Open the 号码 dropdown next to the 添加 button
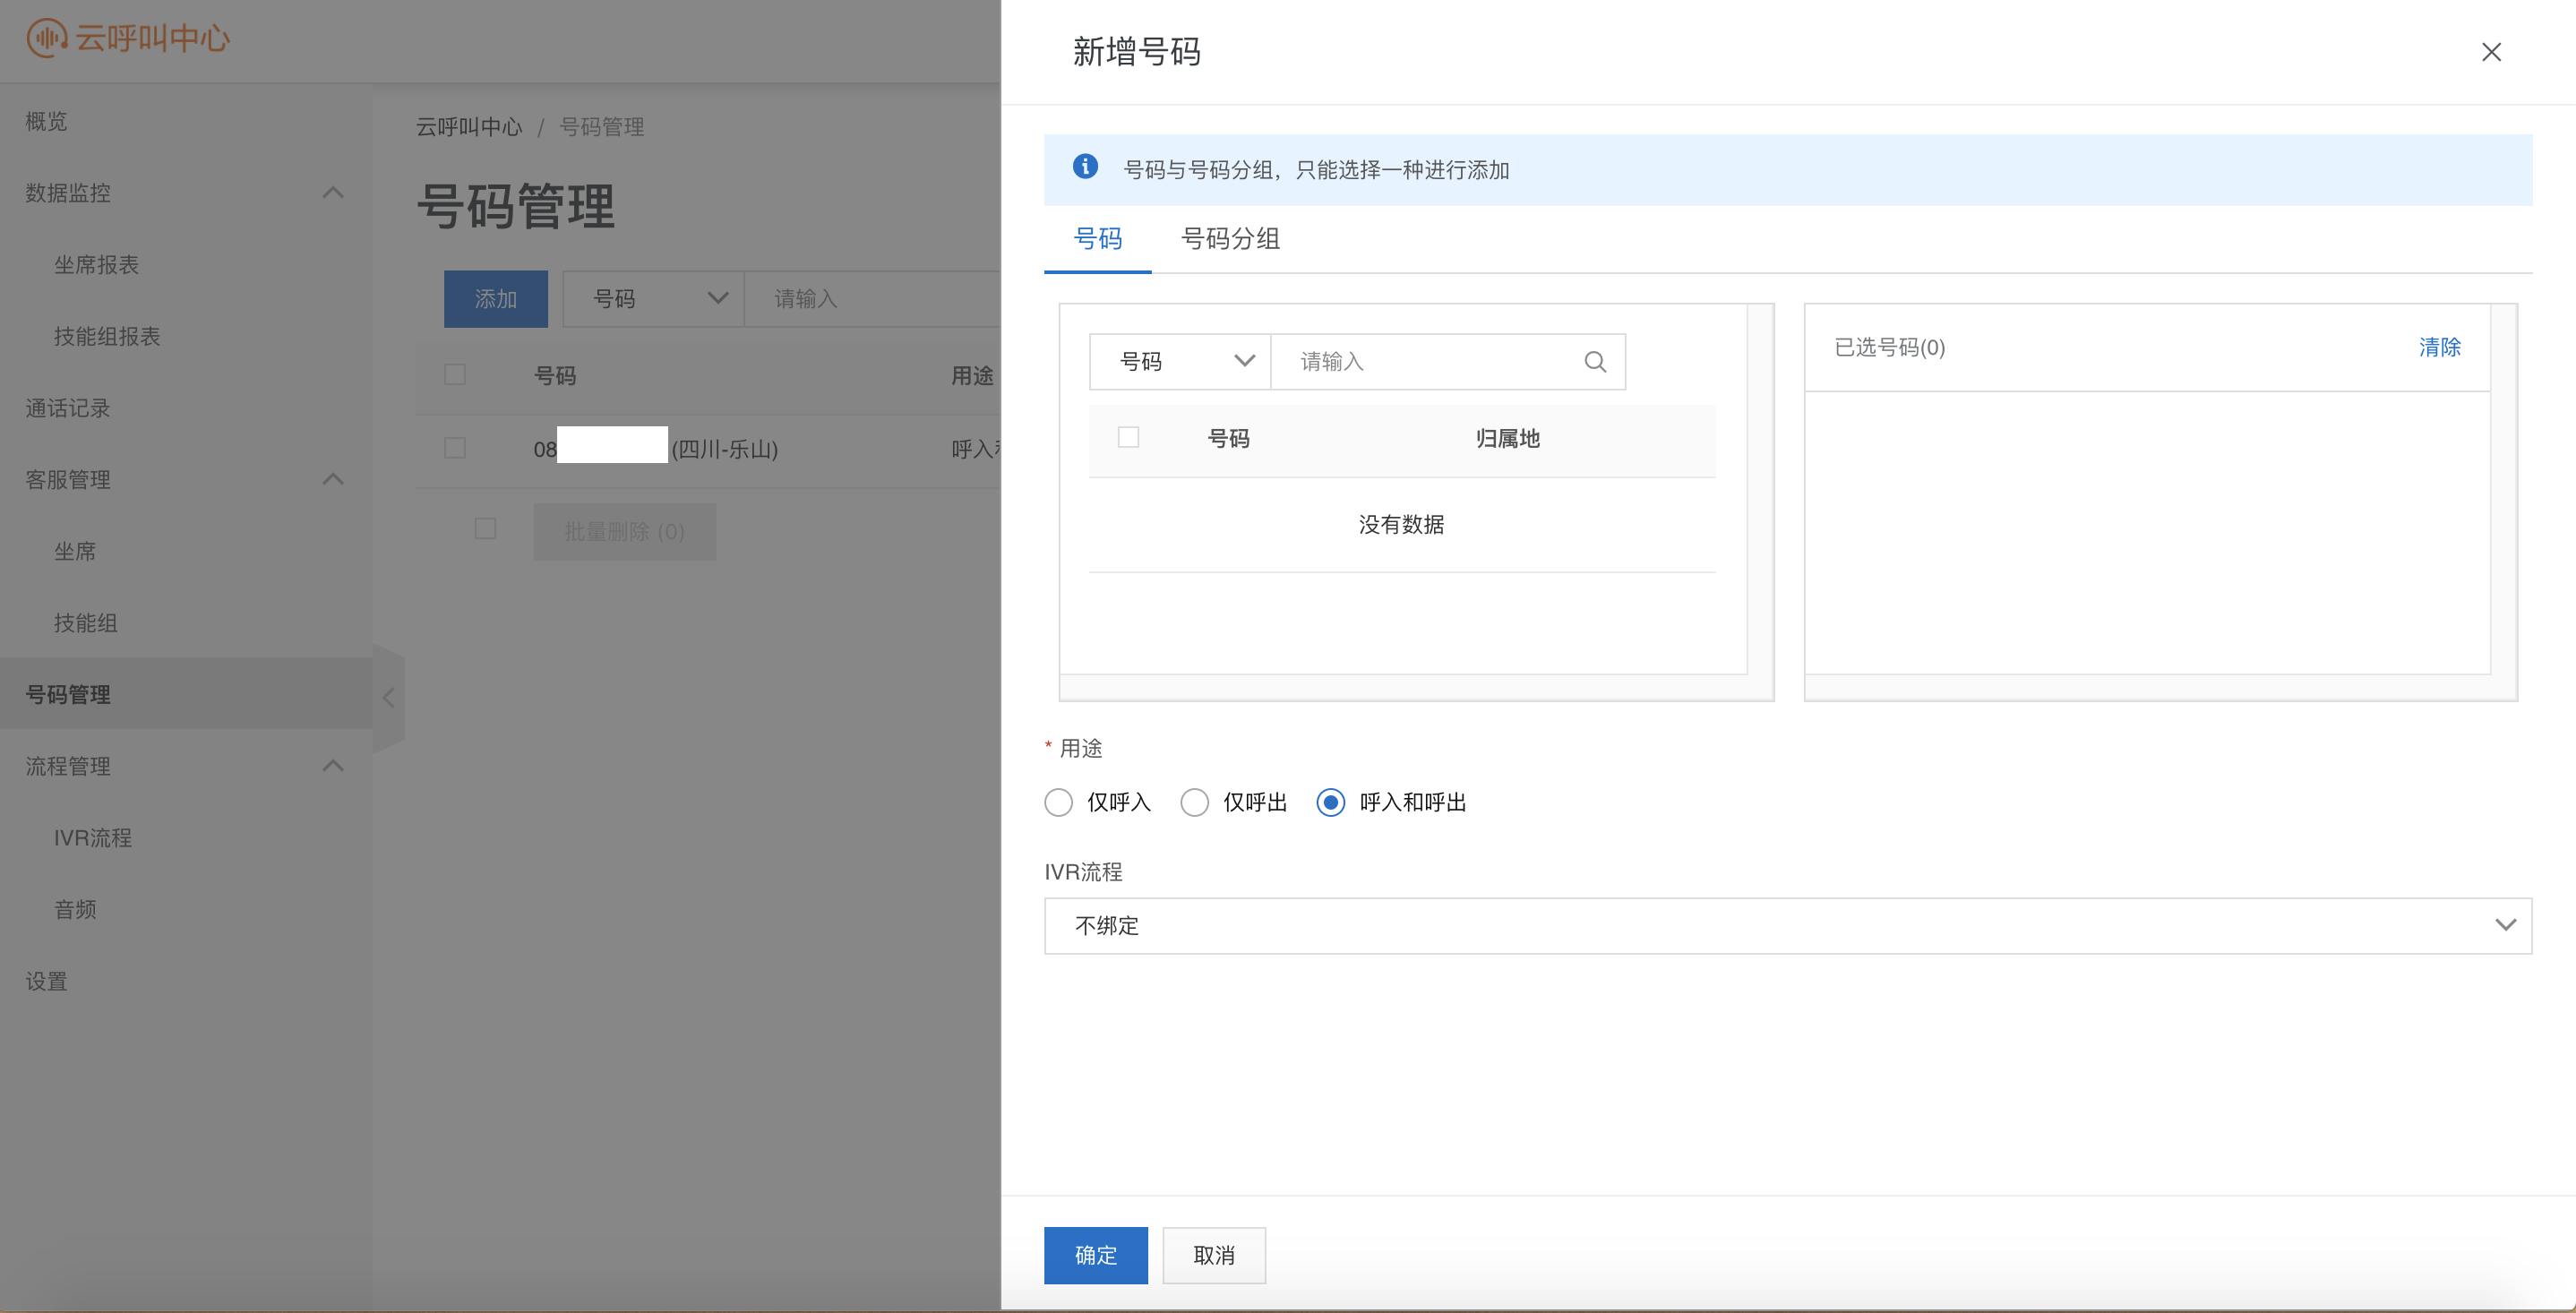2576x1313 pixels. pyautogui.click(x=654, y=299)
